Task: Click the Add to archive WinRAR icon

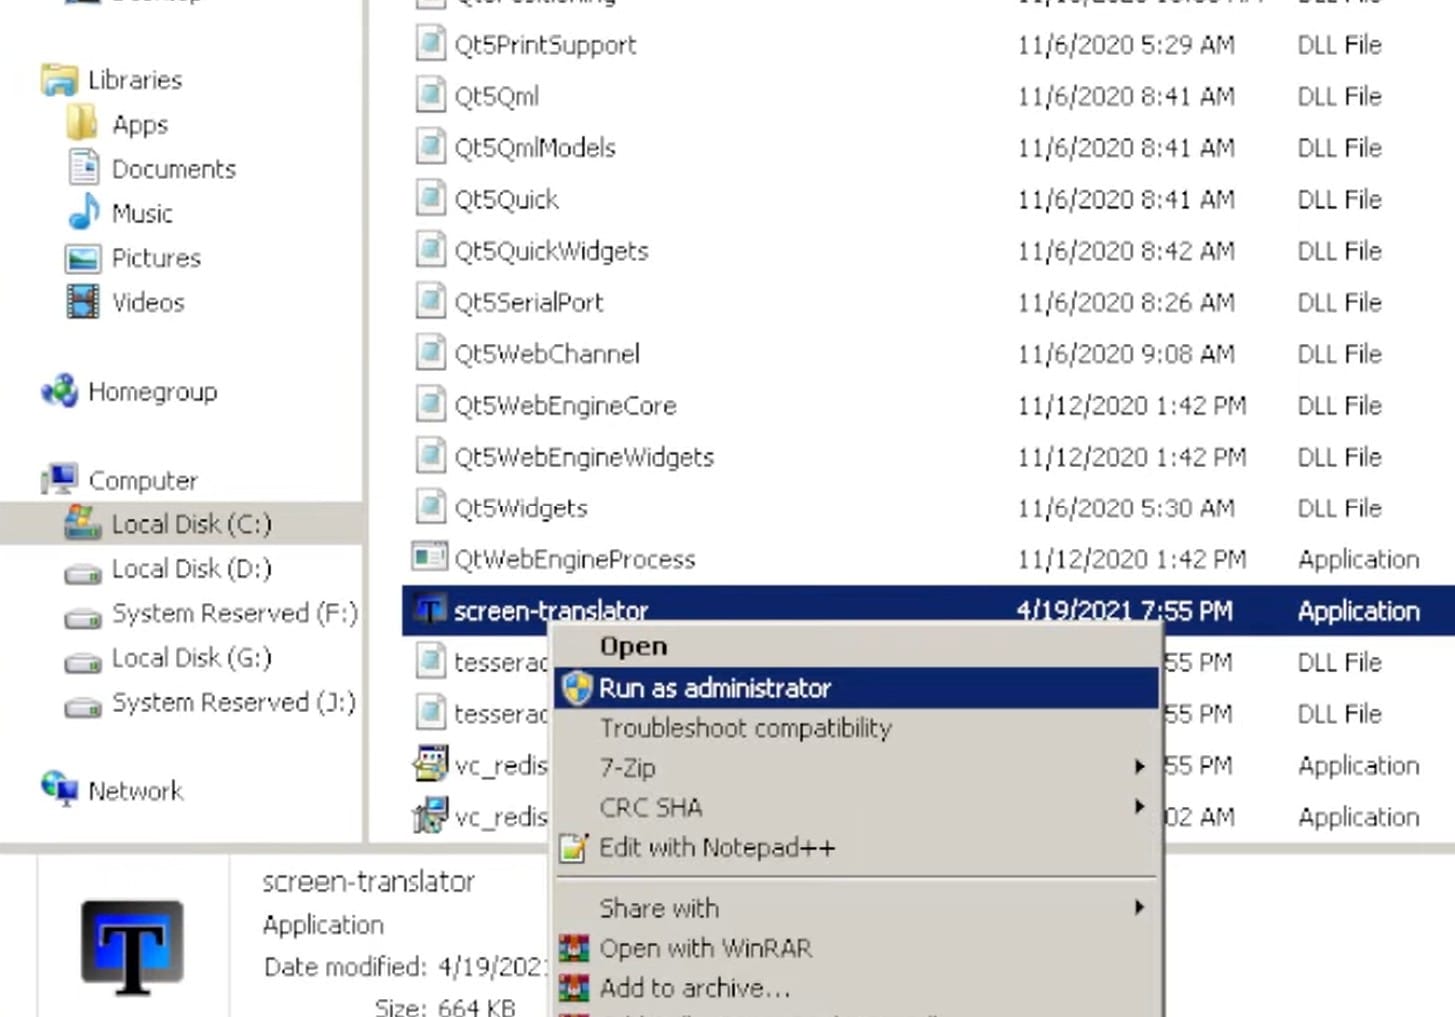Action: (x=574, y=988)
